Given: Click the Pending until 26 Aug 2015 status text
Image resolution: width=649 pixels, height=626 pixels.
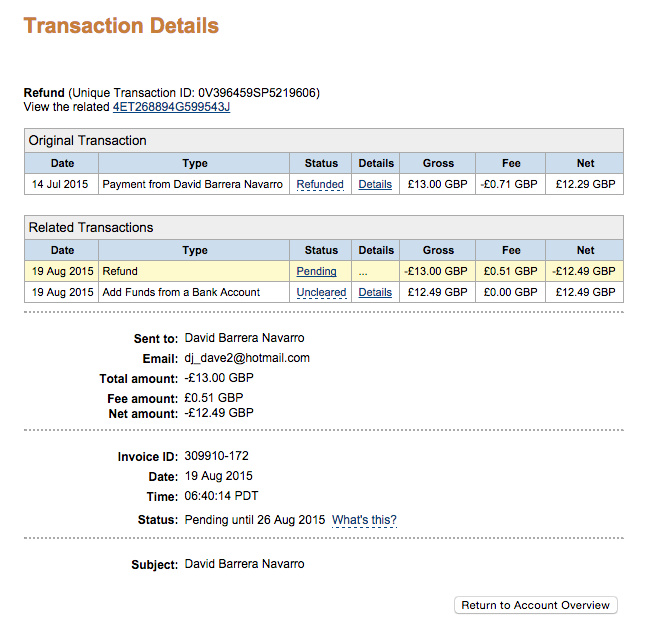Looking at the screenshot, I should pyautogui.click(x=255, y=520).
